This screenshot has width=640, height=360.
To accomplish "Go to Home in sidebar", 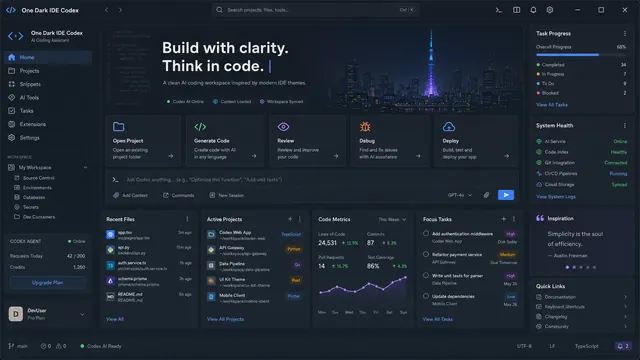I will click(x=48, y=57).
